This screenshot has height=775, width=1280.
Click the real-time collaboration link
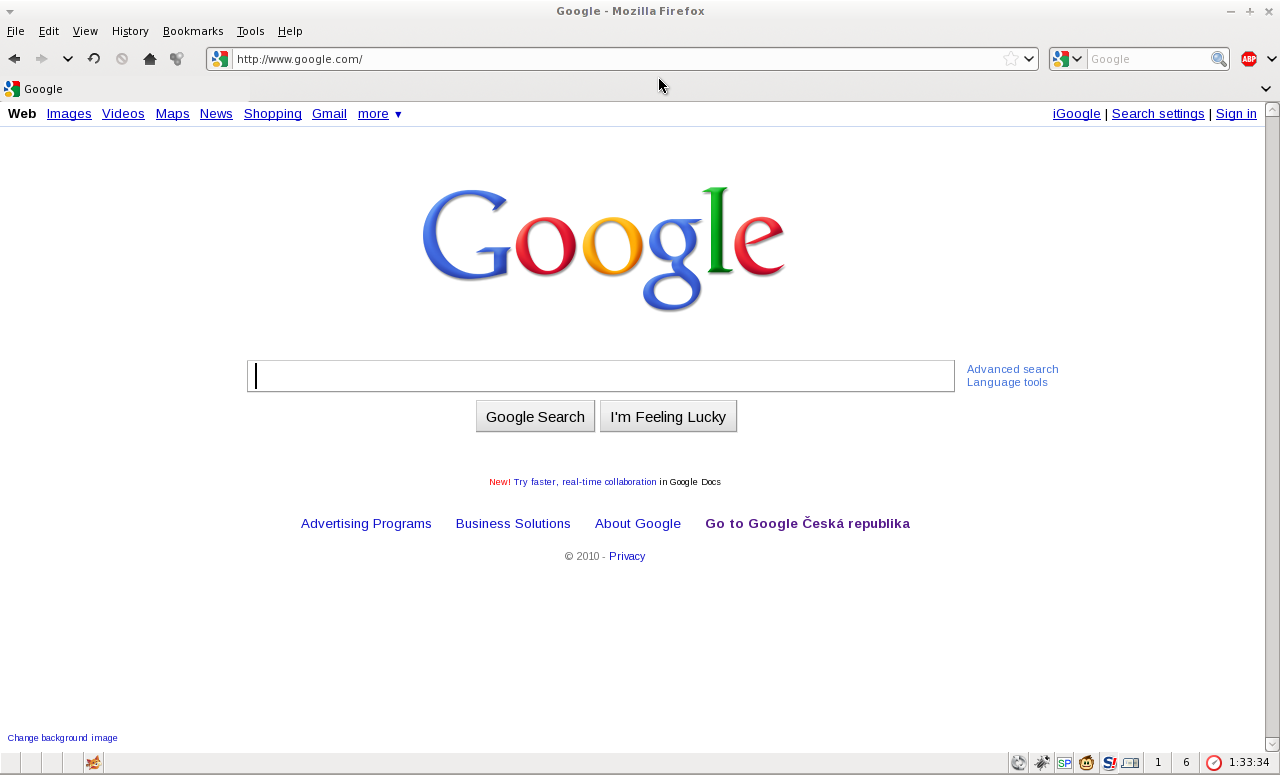609,482
